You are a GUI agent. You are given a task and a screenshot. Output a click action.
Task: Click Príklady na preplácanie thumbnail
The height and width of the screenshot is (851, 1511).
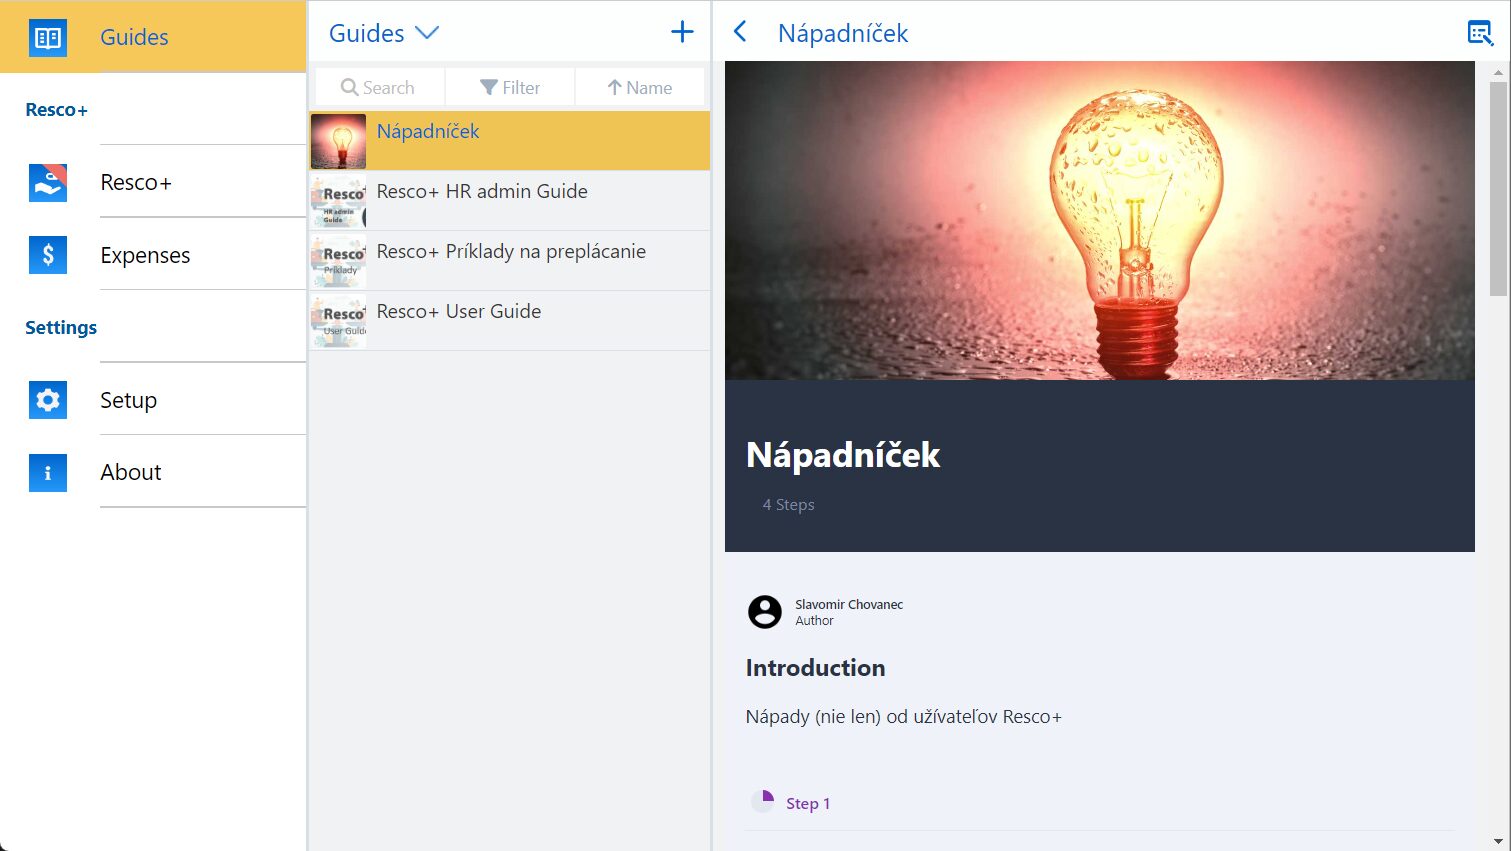pyautogui.click(x=338, y=261)
